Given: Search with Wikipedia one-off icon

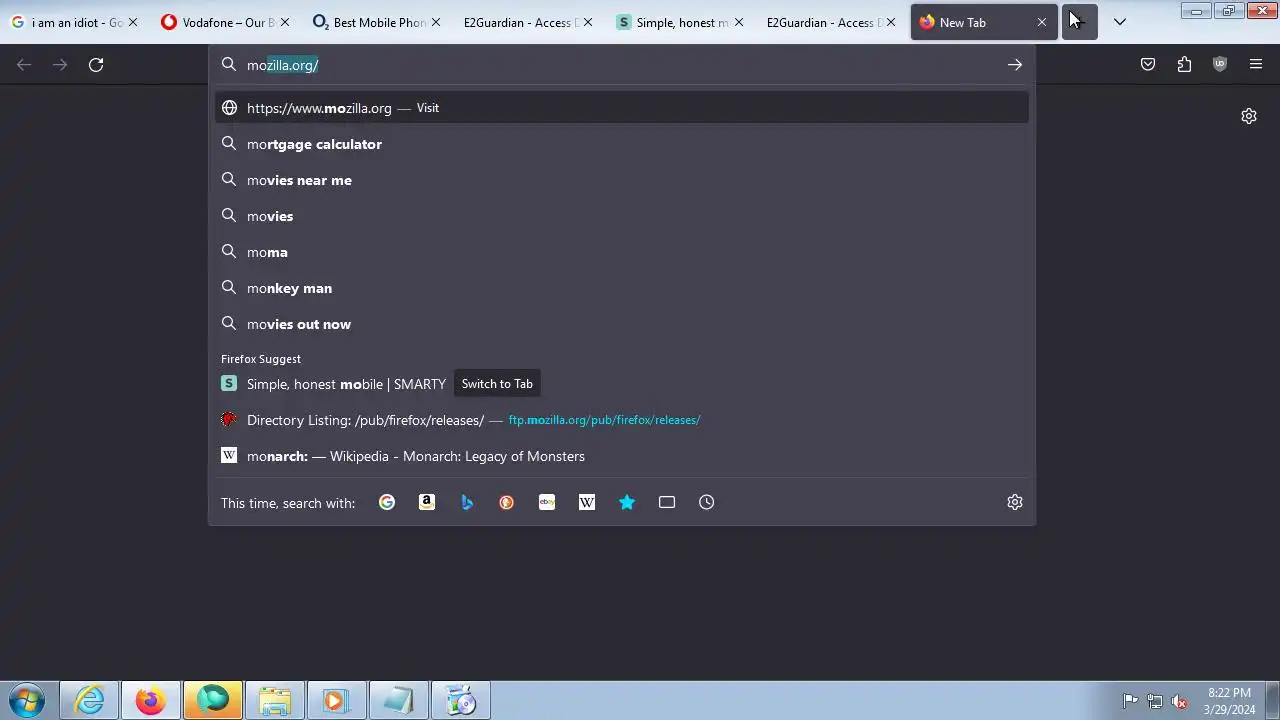Looking at the screenshot, I should [587, 502].
